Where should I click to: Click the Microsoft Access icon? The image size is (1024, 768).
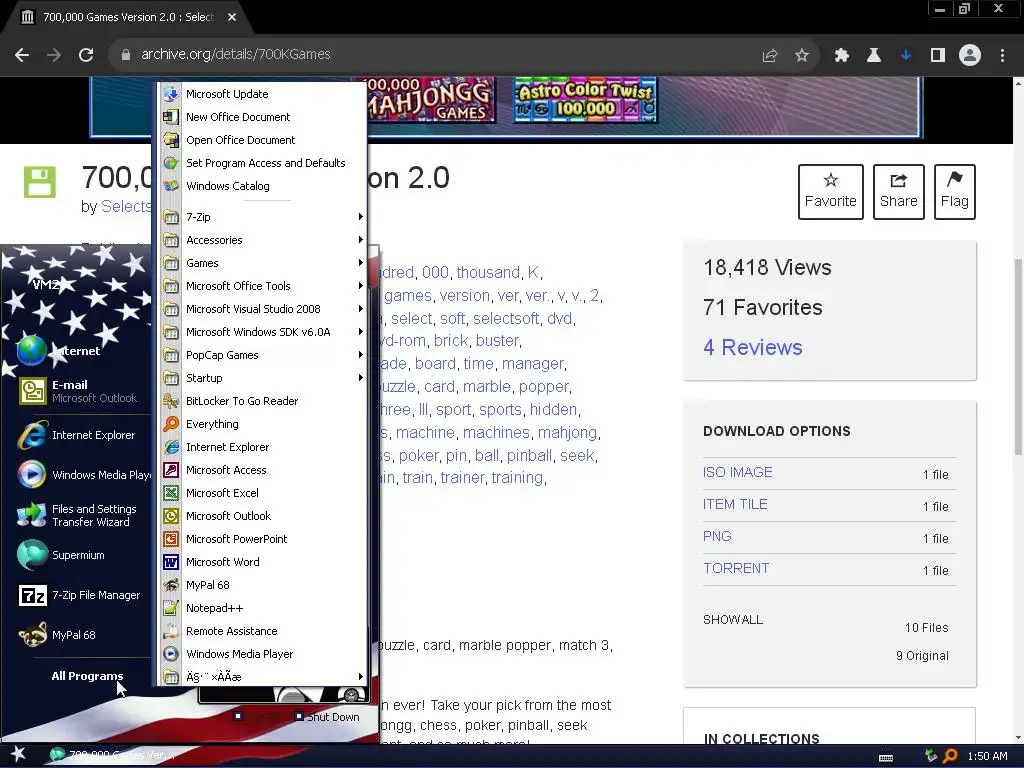click(171, 470)
